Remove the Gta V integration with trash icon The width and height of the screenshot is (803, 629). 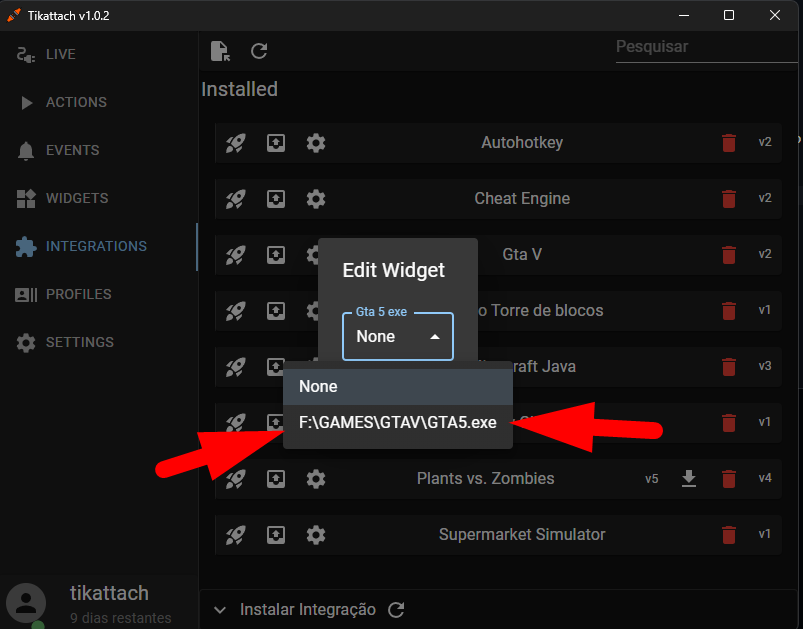pyautogui.click(x=729, y=255)
